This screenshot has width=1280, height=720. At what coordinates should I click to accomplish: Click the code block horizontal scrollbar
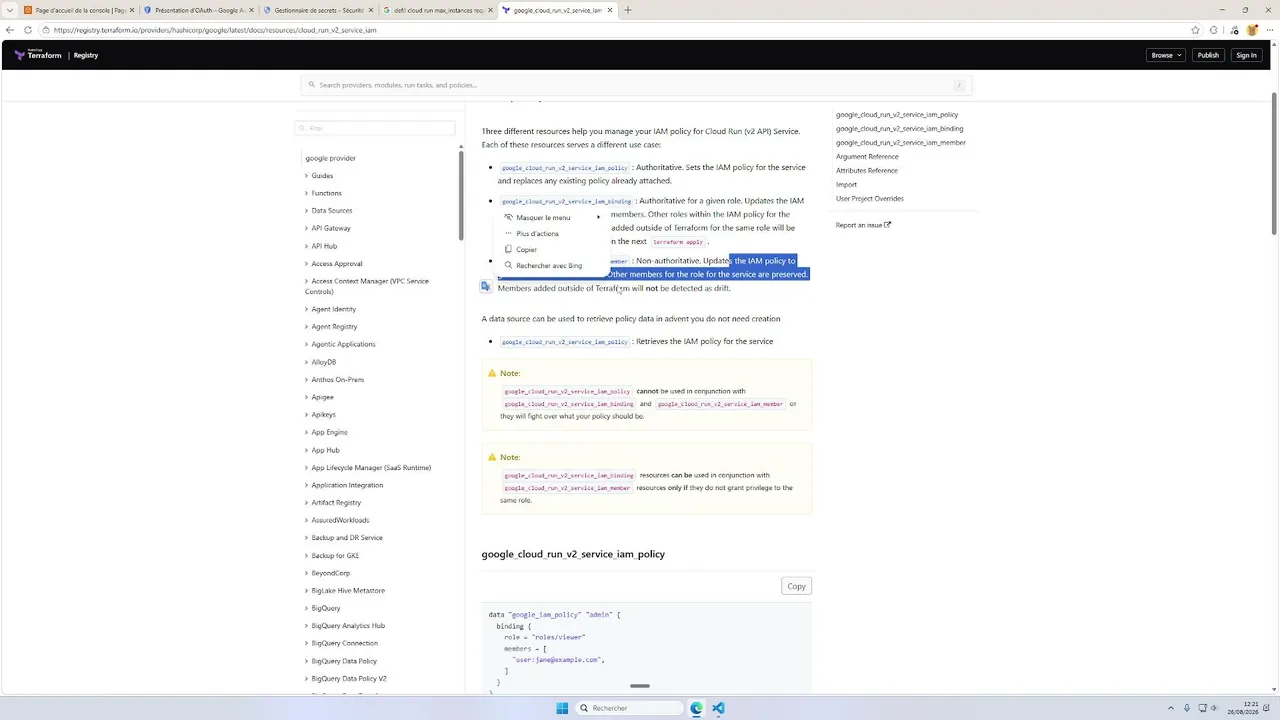[x=640, y=686]
